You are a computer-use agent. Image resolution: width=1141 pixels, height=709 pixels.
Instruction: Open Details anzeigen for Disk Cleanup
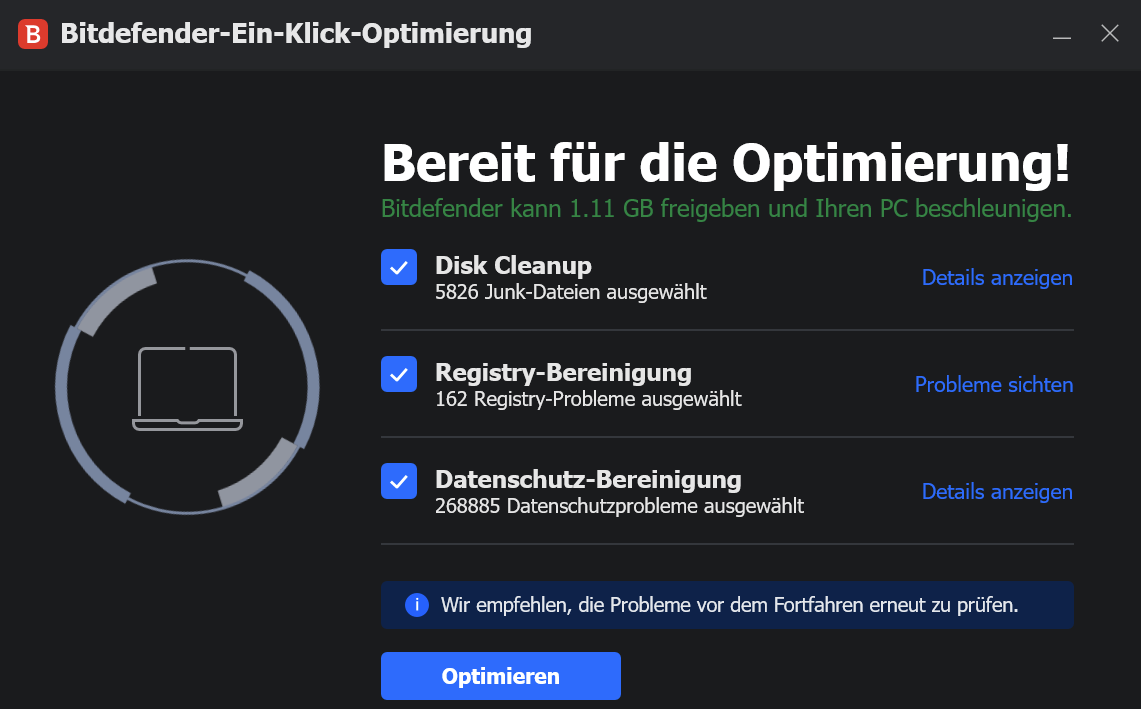pos(997,277)
